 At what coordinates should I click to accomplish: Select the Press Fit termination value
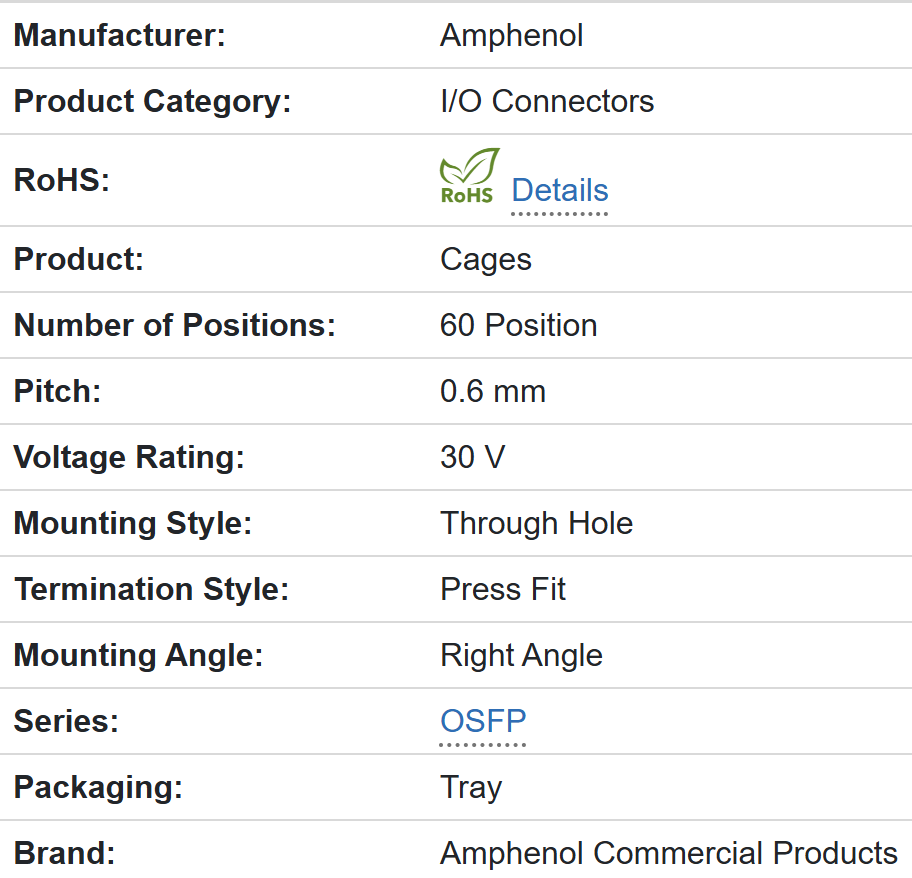point(503,589)
